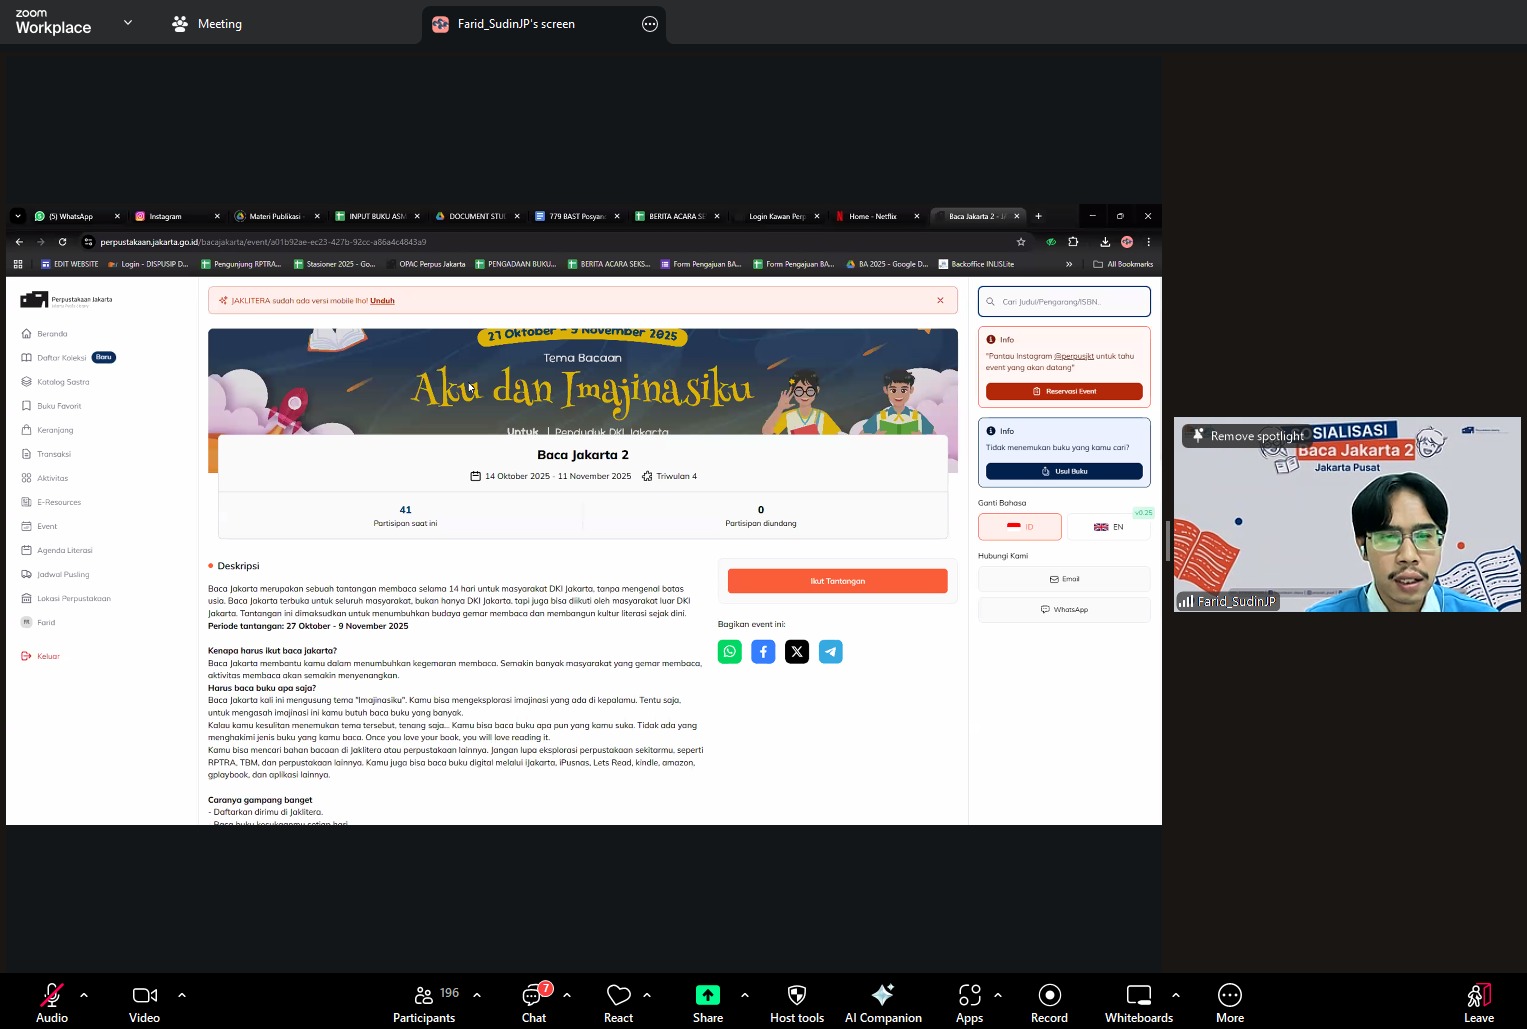This screenshot has height=1029, width=1527.
Task: Expand audio options arrow next to Audio
Action: (x=84, y=995)
